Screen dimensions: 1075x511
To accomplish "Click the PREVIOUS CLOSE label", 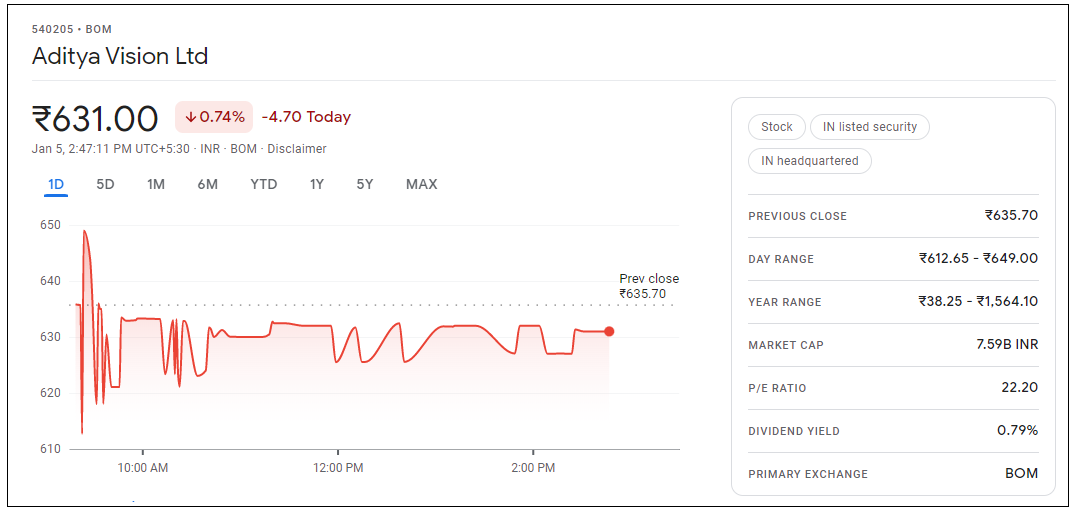I will [x=798, y=216].
